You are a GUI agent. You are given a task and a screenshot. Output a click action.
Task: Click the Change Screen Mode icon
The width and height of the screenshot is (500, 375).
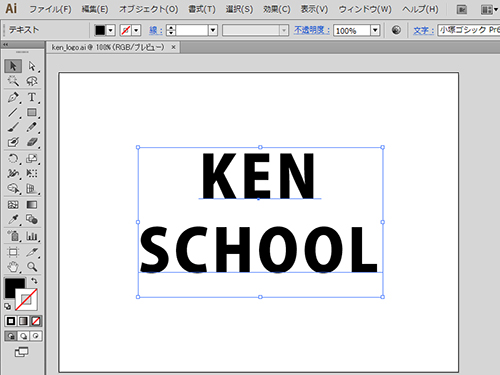22,352
